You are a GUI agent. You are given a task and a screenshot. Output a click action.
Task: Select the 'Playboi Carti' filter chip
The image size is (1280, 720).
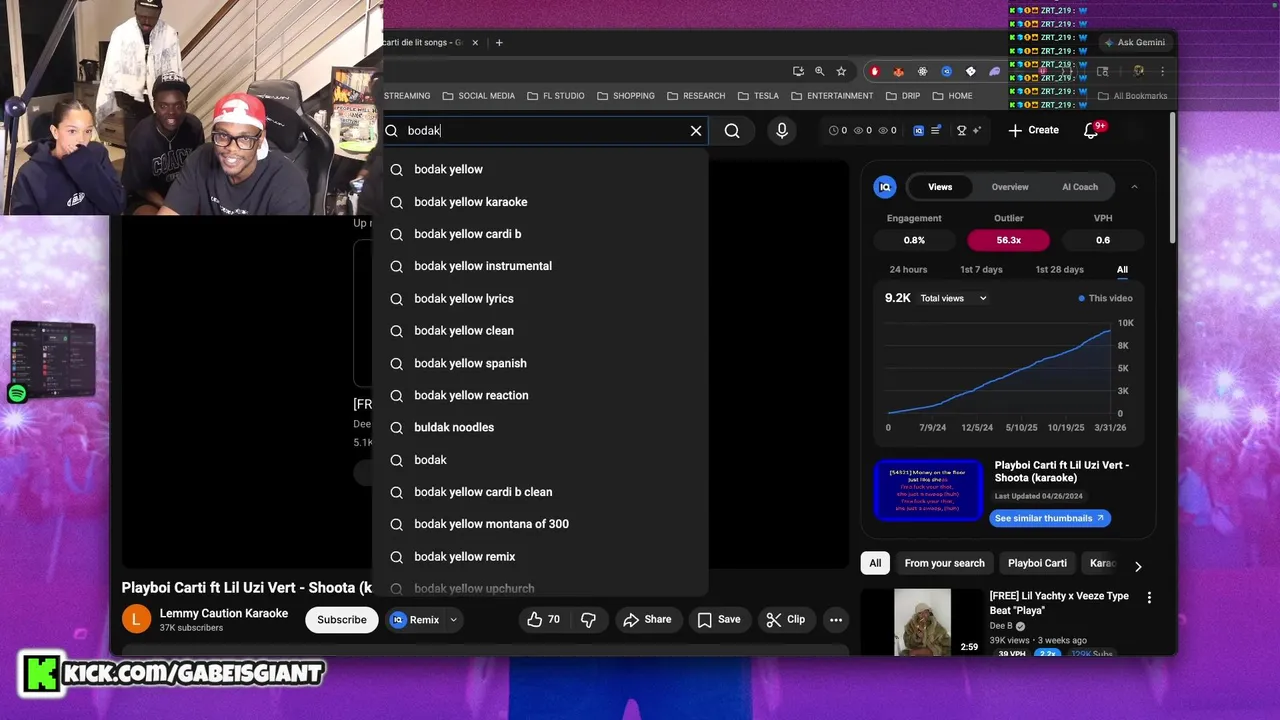click(1037, 563)
